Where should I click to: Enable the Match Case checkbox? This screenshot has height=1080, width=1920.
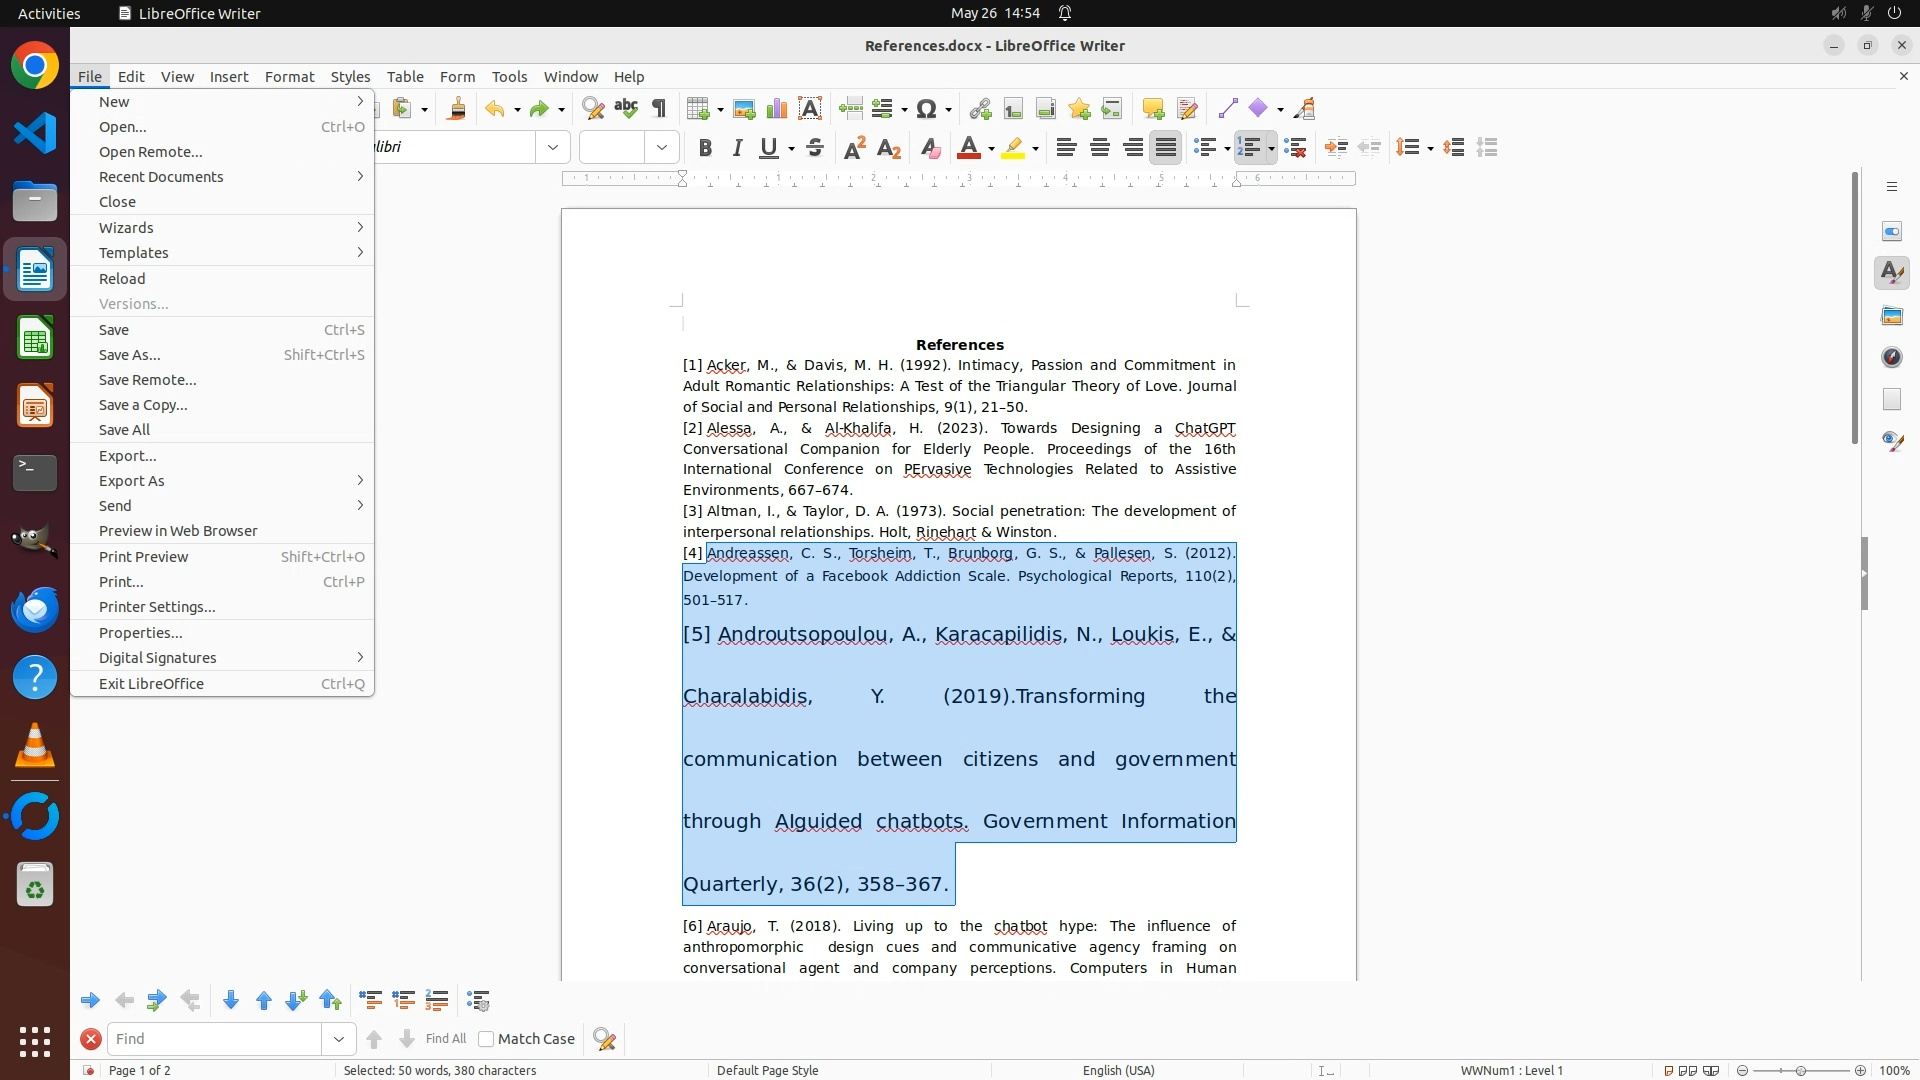[486, 1039]
